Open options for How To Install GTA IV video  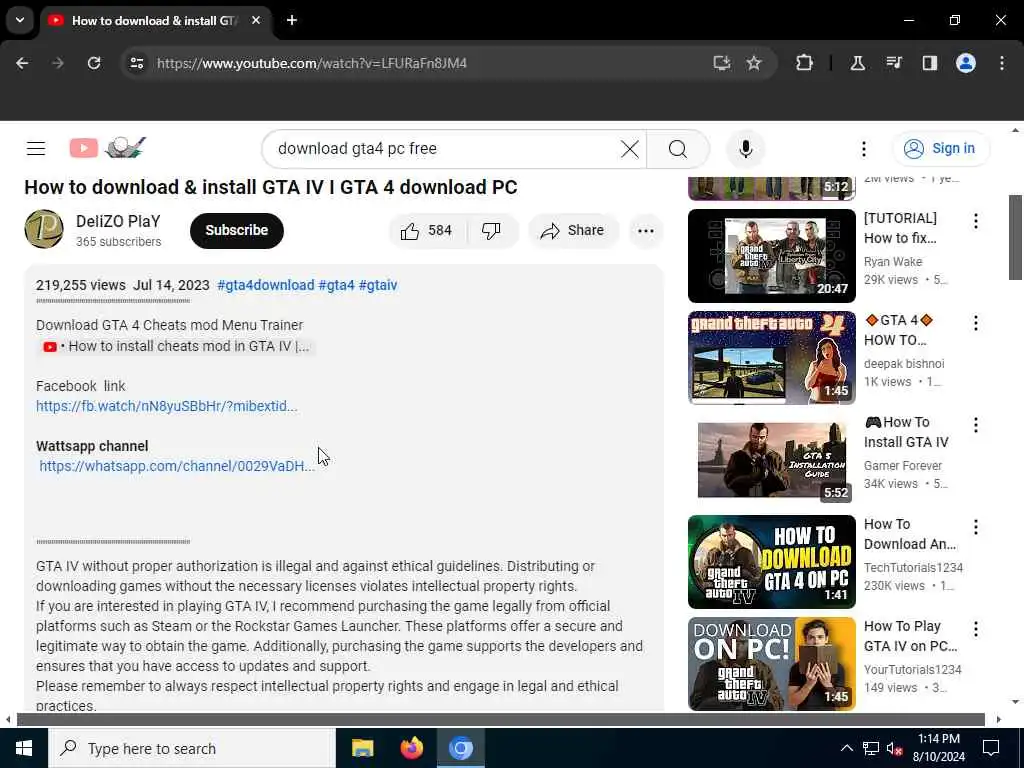(x=976, y=425)
